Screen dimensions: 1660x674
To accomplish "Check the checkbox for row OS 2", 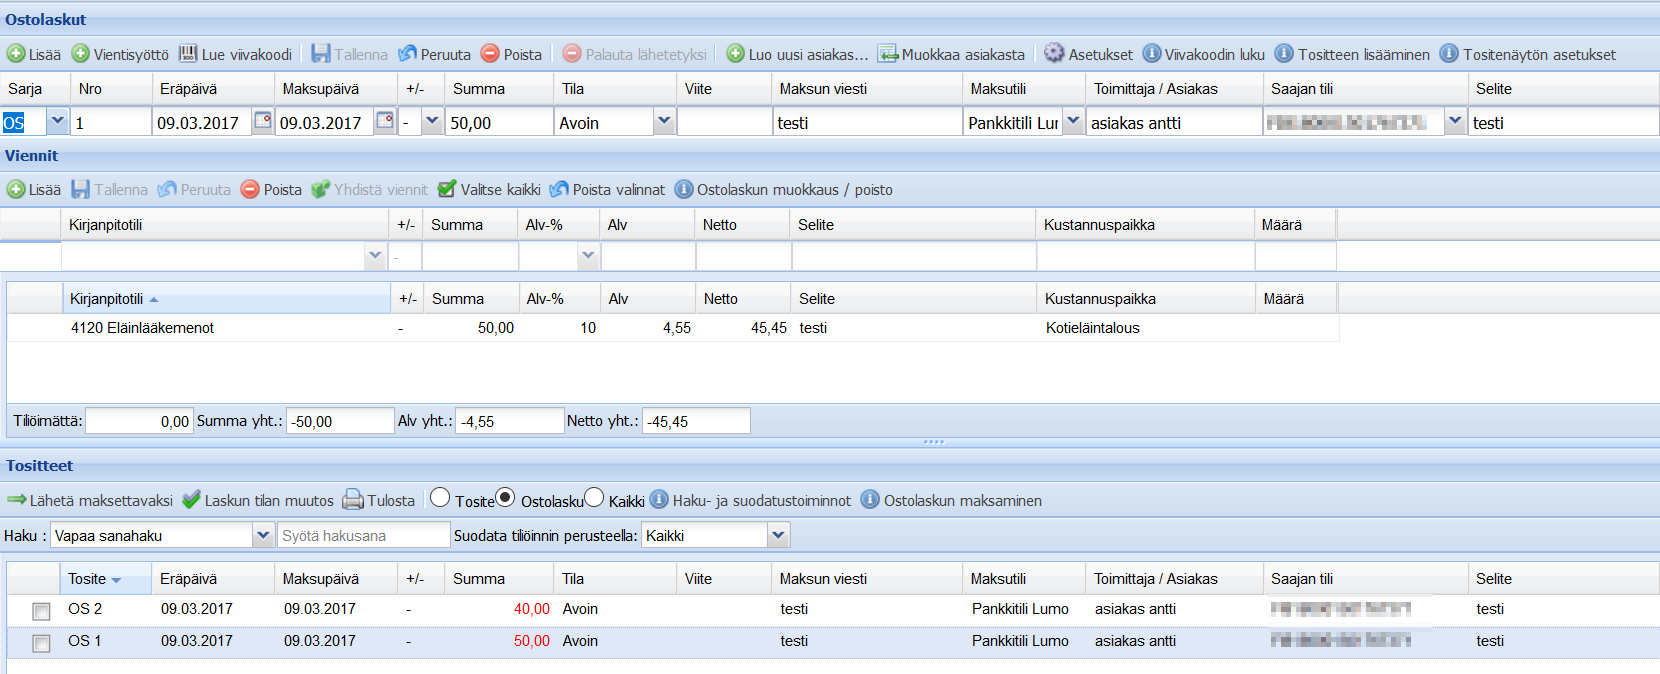I will tap(41, 611).
